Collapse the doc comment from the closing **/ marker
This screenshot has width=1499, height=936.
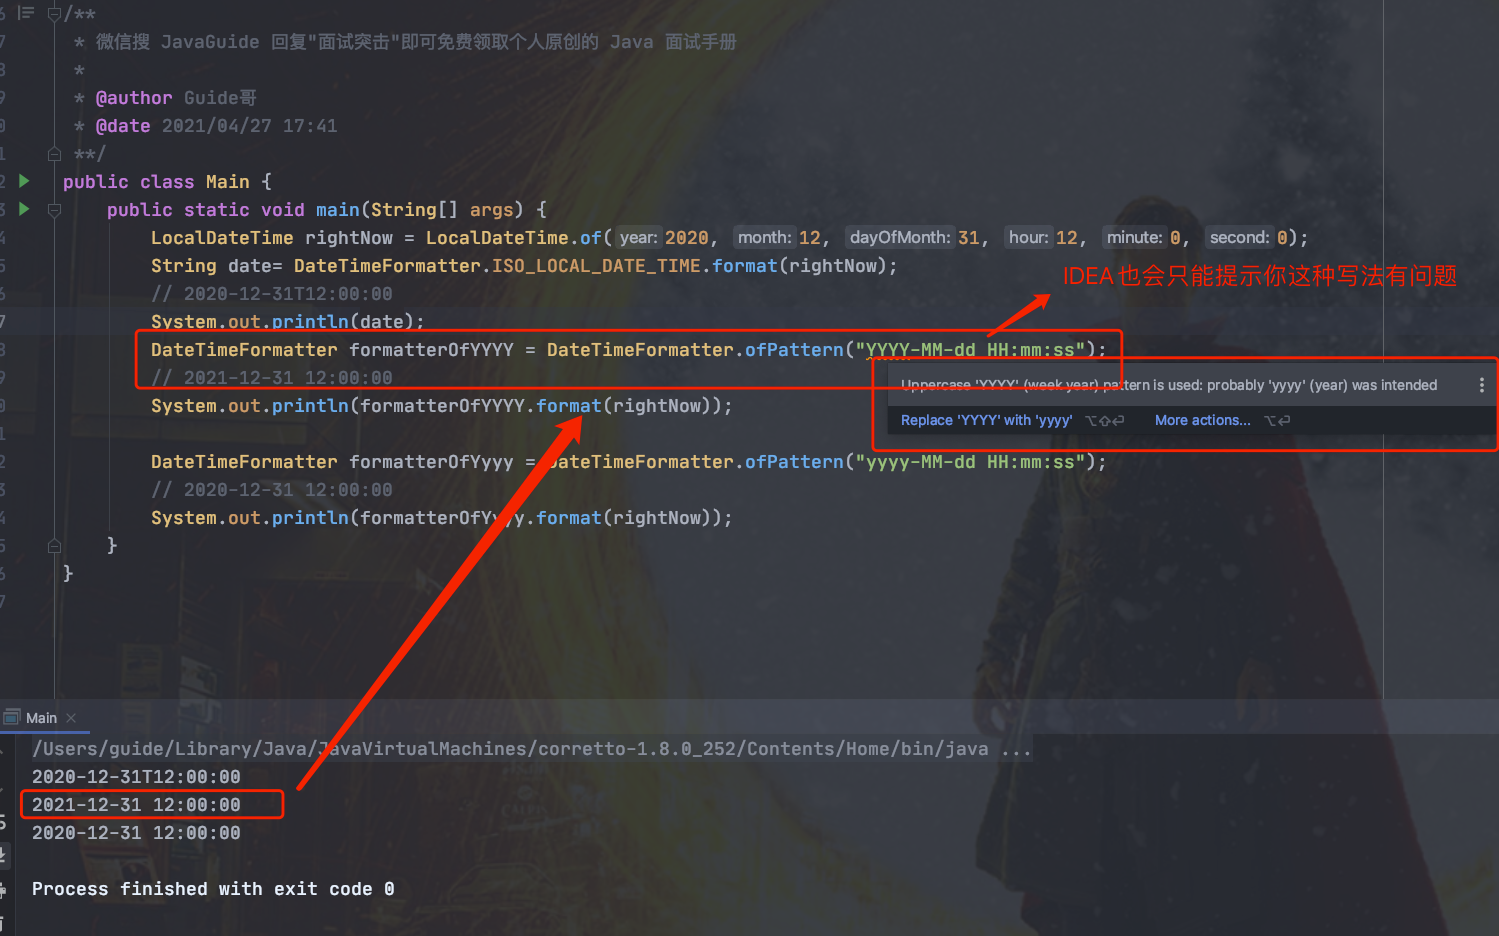pyautogui.click(x=54, y=154)
